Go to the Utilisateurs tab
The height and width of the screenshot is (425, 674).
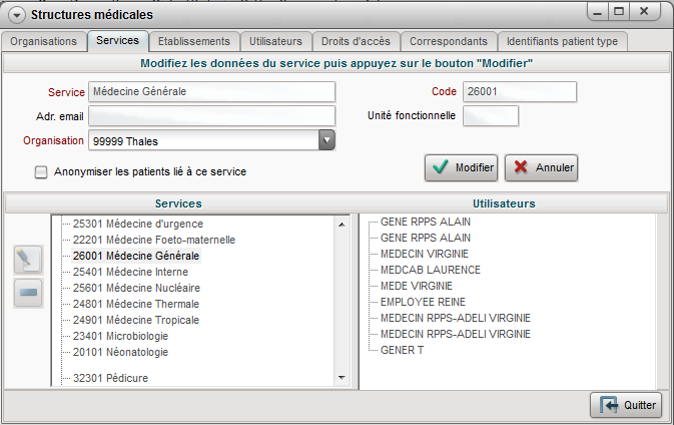coord(275,41)
